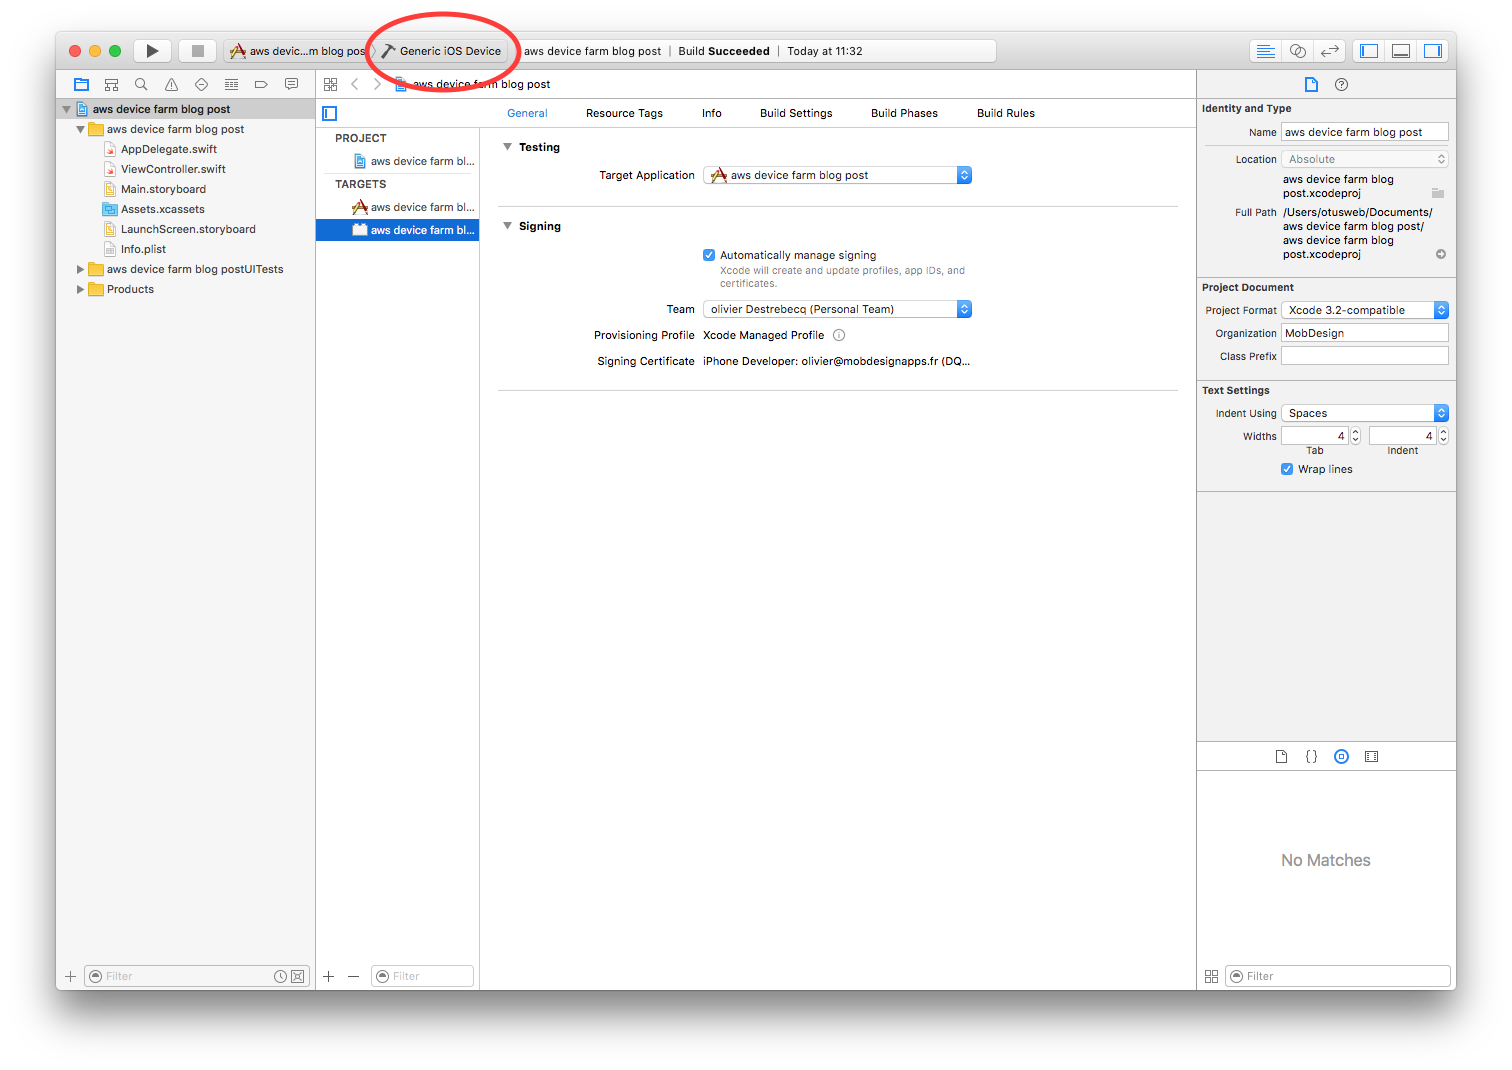1512x1070 pixels.
Task: Select the Debug navigator gauge icon
Action: 231,84
